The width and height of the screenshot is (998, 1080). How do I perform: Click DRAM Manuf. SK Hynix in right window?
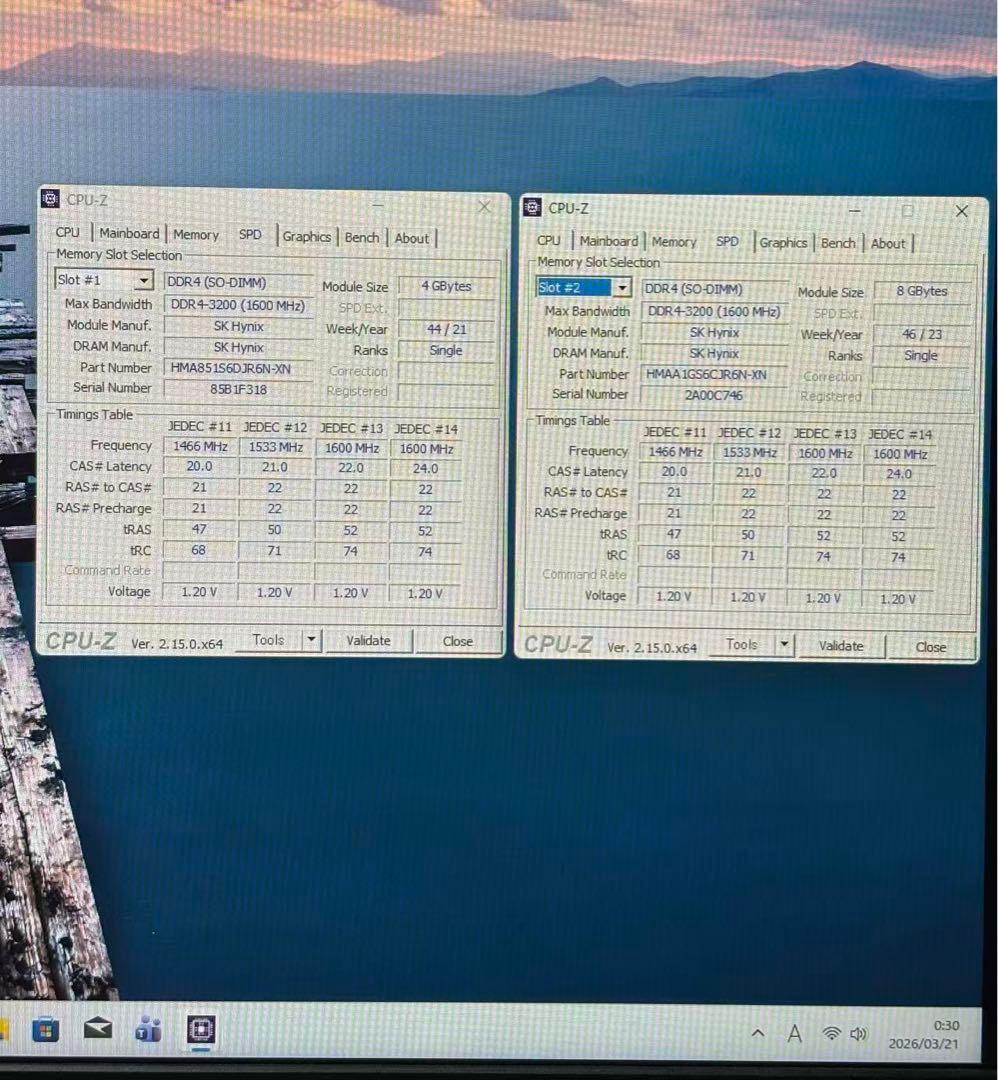[x=714, y=353]
